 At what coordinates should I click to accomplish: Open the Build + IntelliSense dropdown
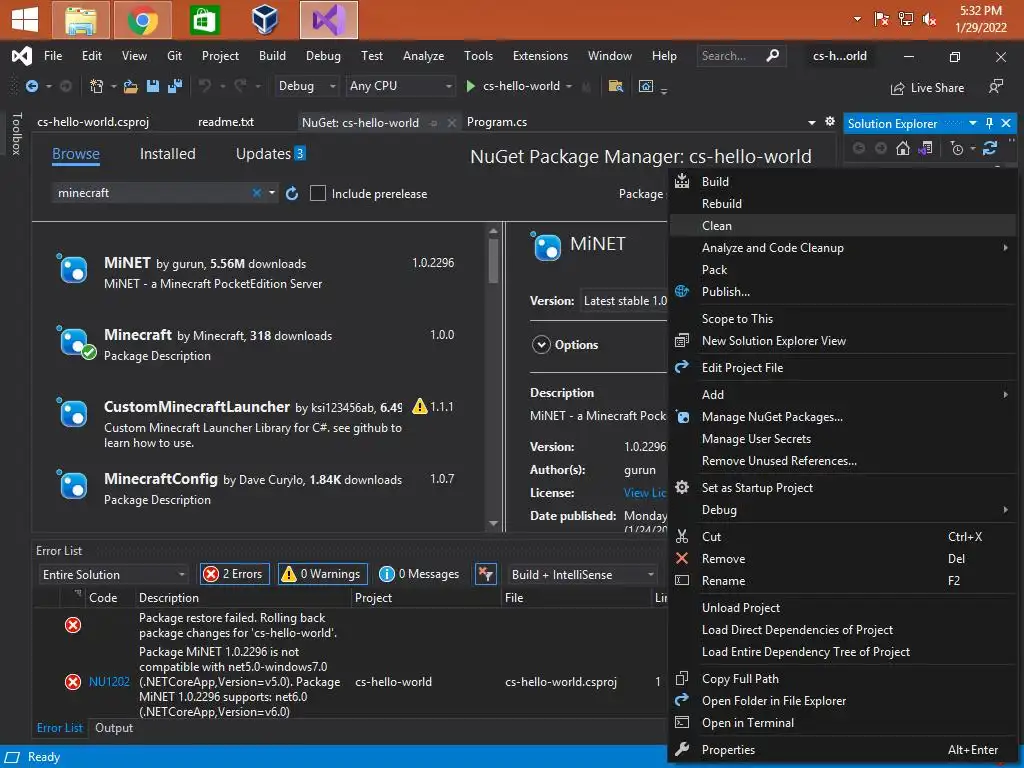(x=583, y=575)
